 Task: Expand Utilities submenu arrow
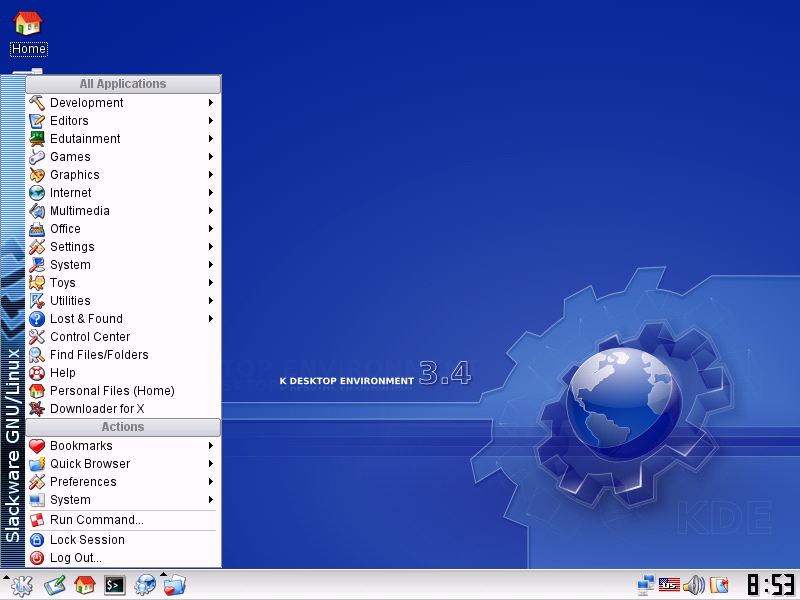[210, 301]
